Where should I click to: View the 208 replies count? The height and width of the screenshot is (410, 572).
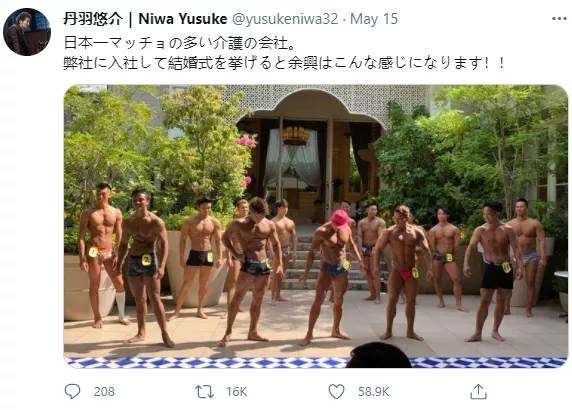(x=104, y=392)
